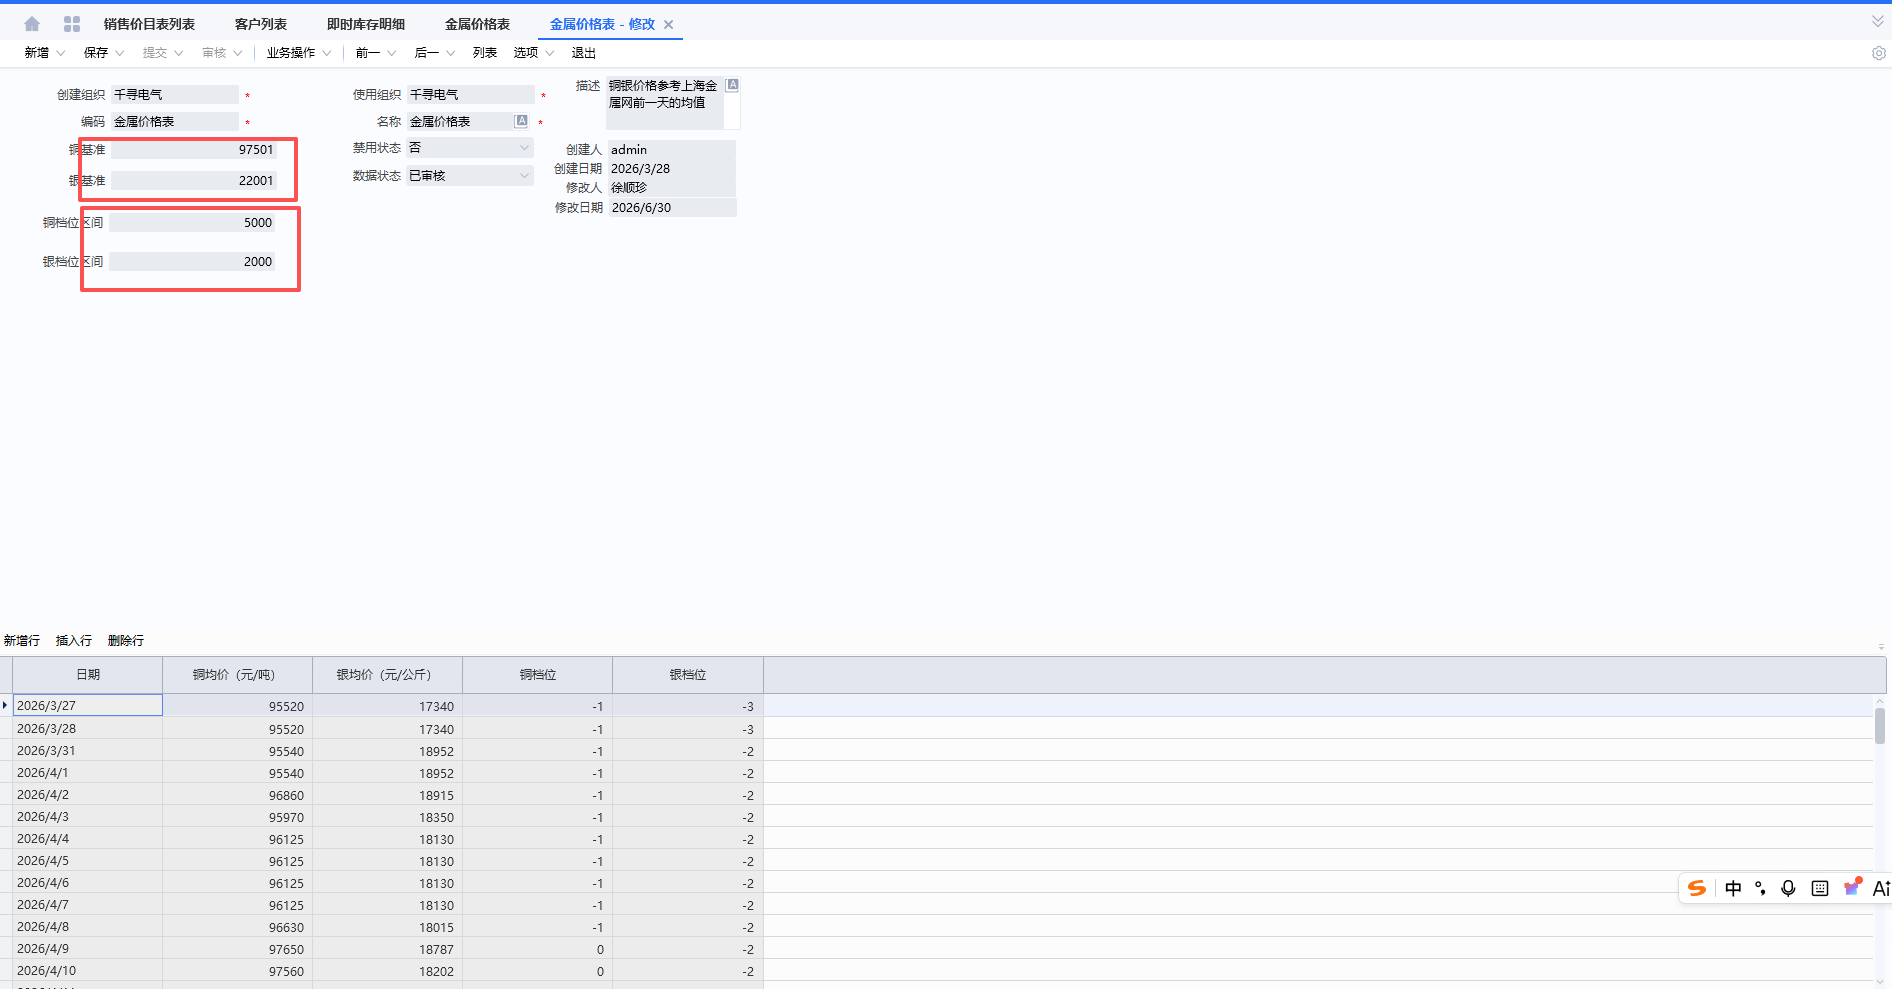Click silver price cell 18350
Viewport: 1892px width, 989px height.
388,817
